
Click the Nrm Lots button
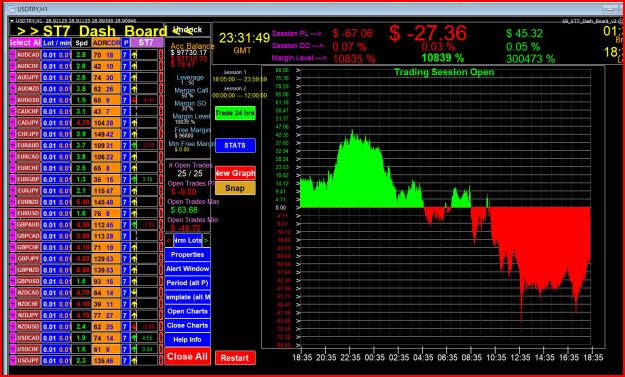point(187,240)
